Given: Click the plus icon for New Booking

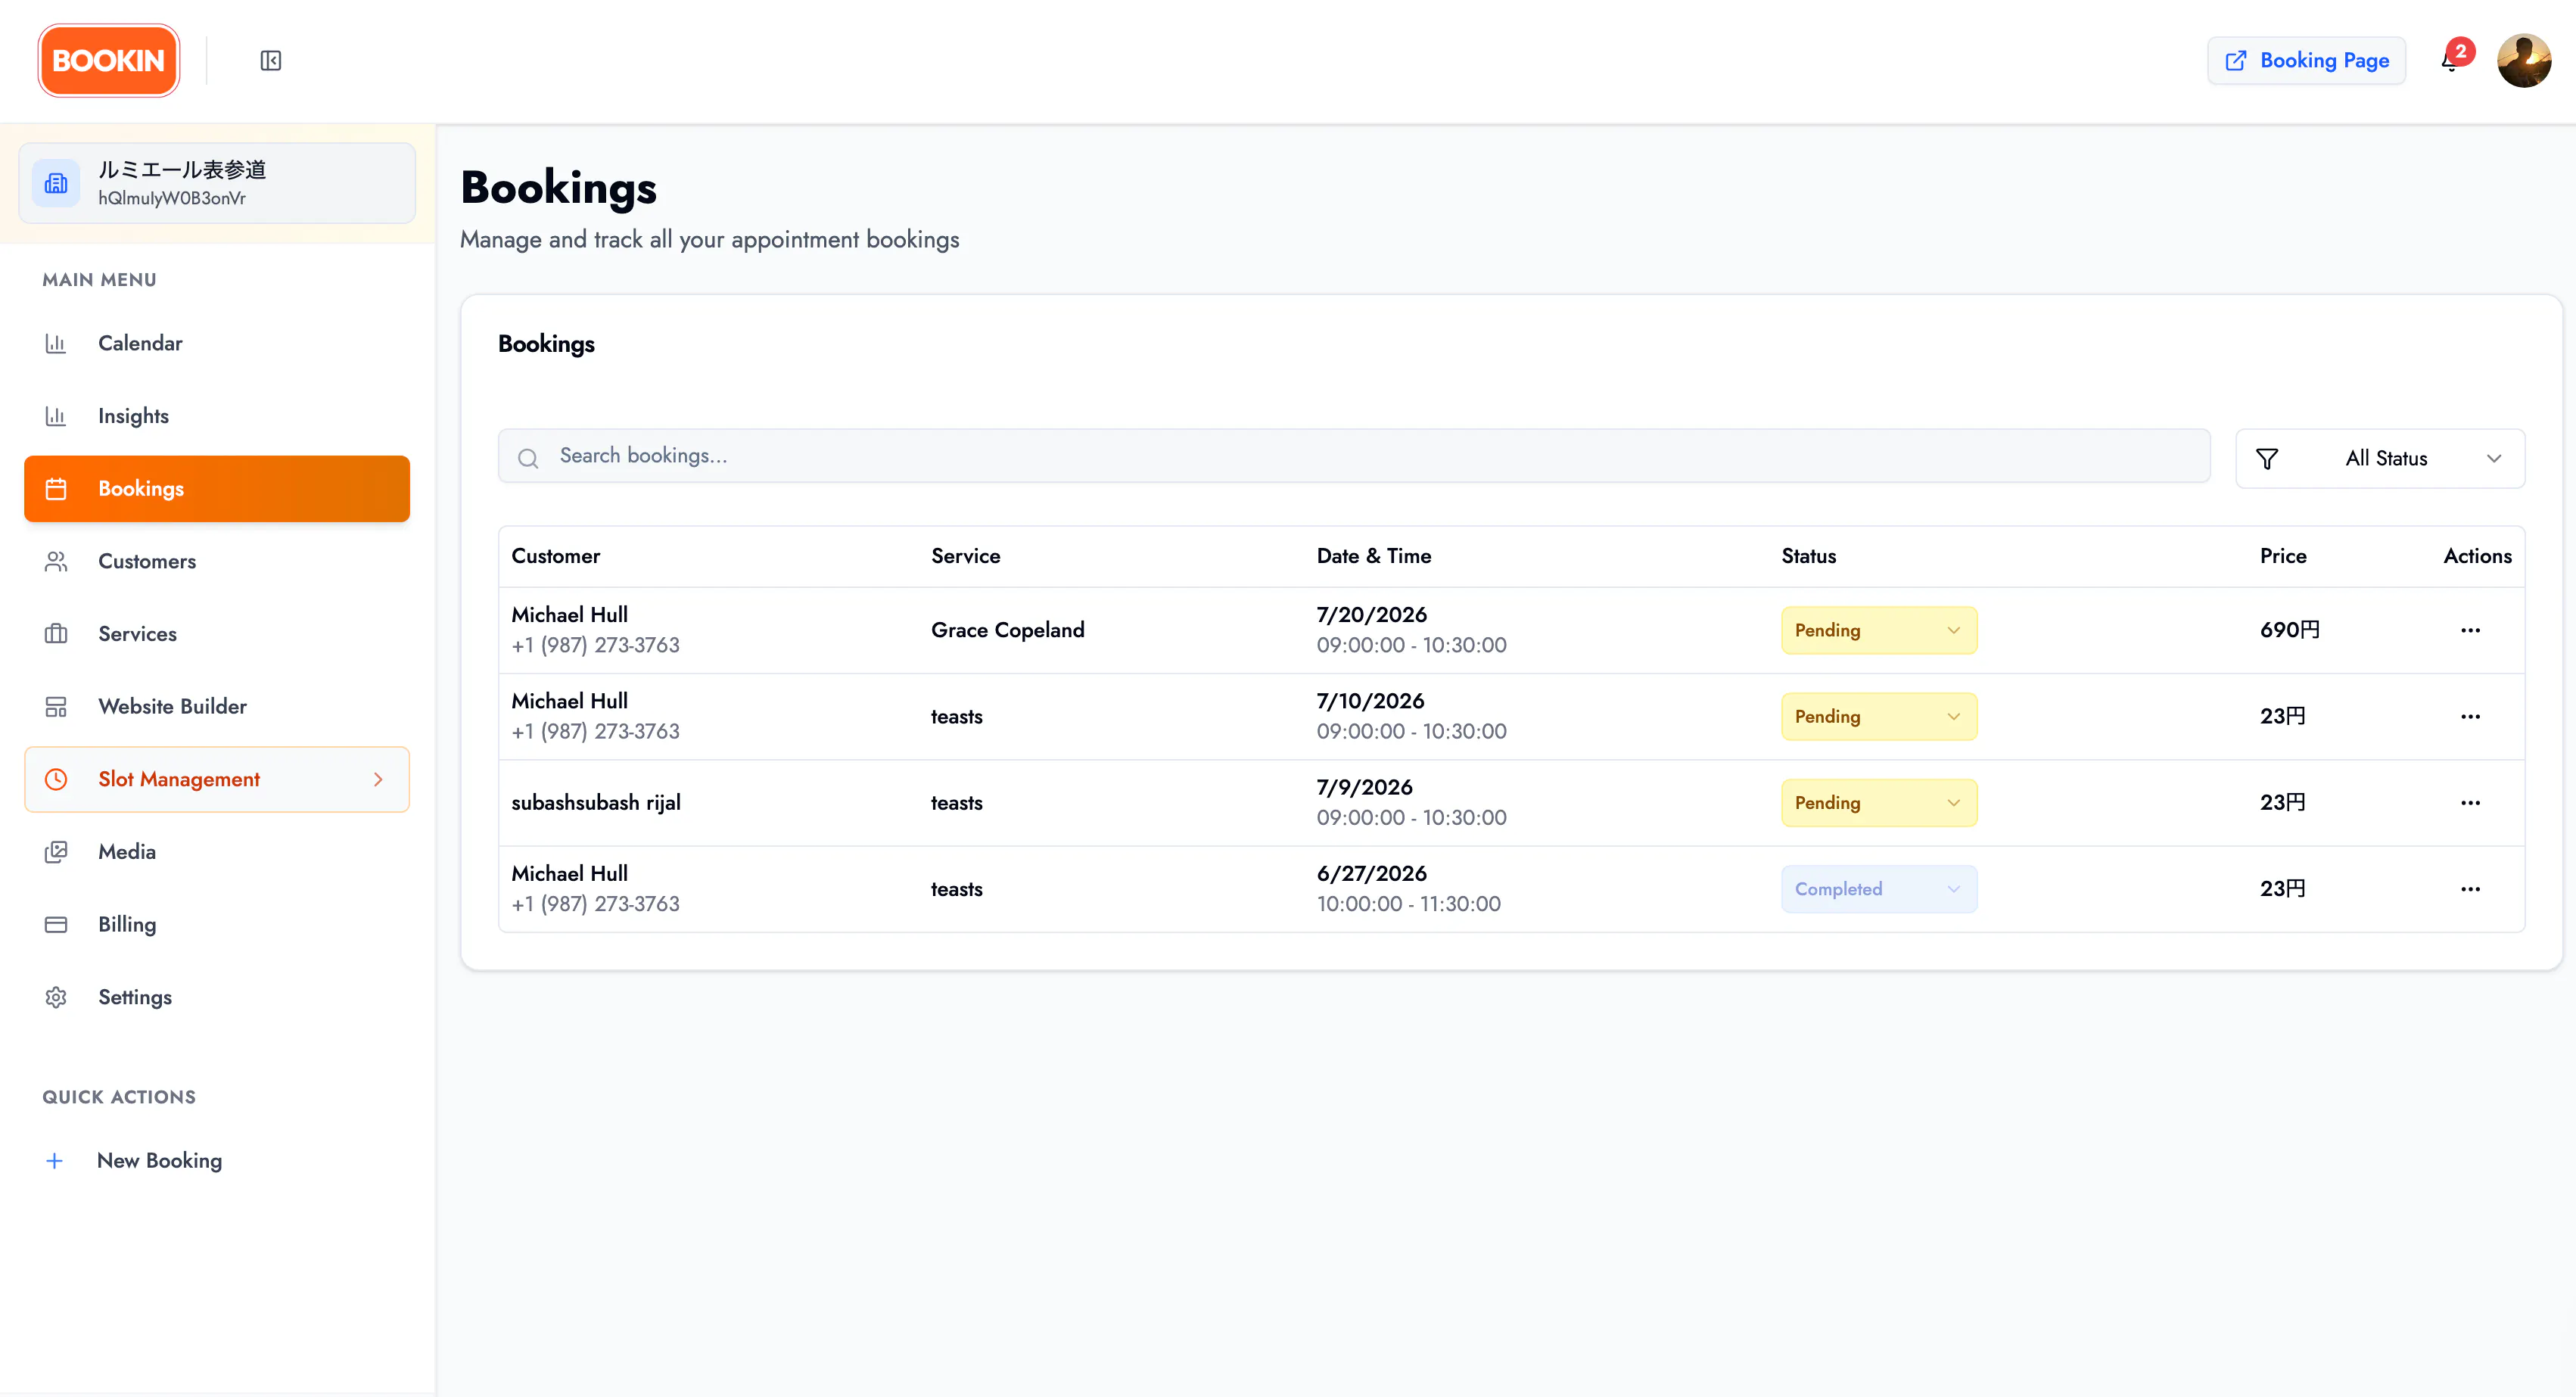Looking at the screenshot, I should click(55, 1161).
